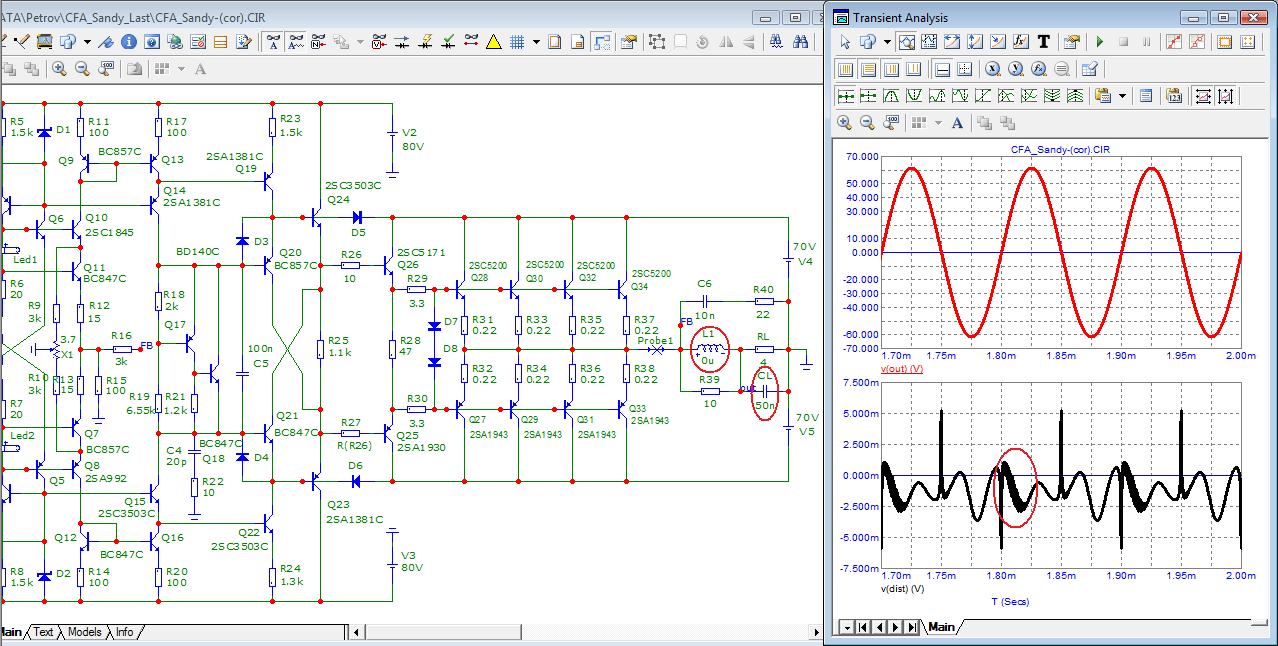This screenshot has width=1278, height=646.
Task: Select the Valley cursor function icon
Action: pos(914,95)
